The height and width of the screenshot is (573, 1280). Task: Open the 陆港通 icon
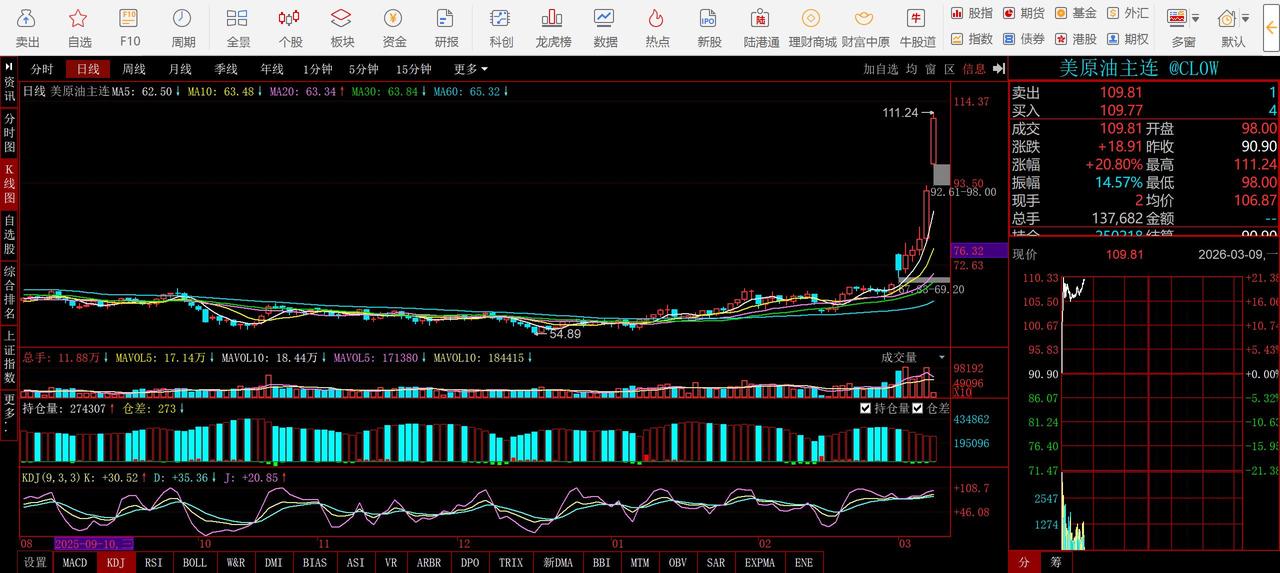761,27
